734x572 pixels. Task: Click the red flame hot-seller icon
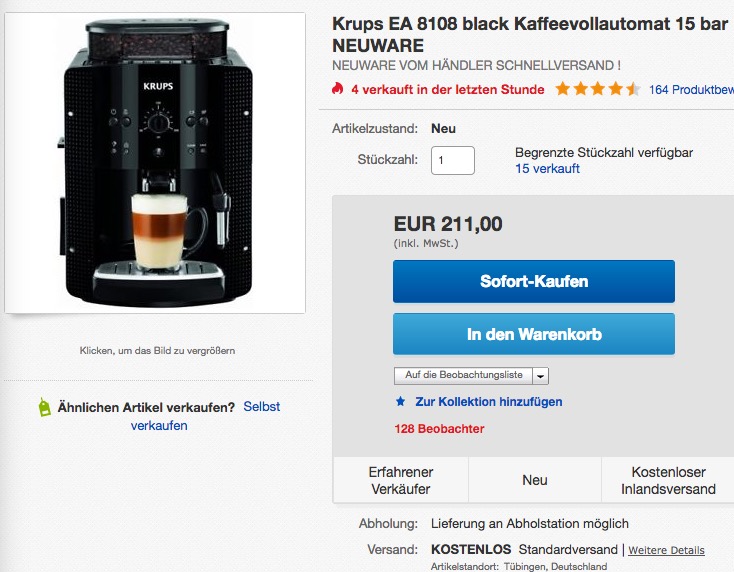pyautogui.click(x=337, y=88)
